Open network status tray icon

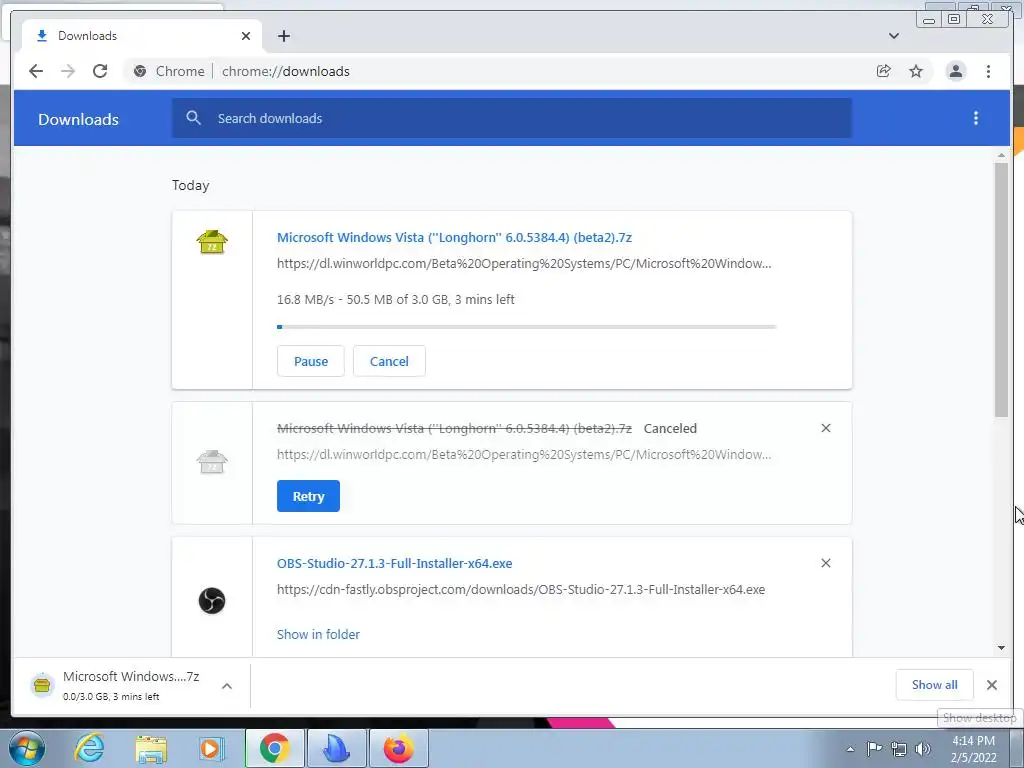[x=899, y=749]
